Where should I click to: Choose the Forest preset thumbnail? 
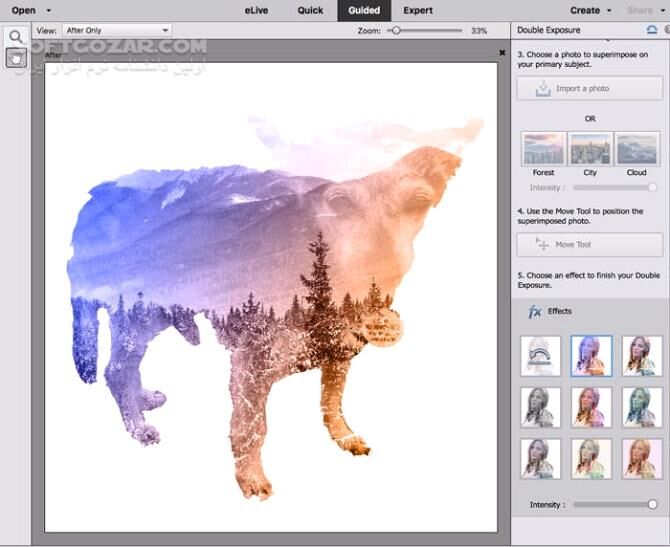(x=544, y=149)
